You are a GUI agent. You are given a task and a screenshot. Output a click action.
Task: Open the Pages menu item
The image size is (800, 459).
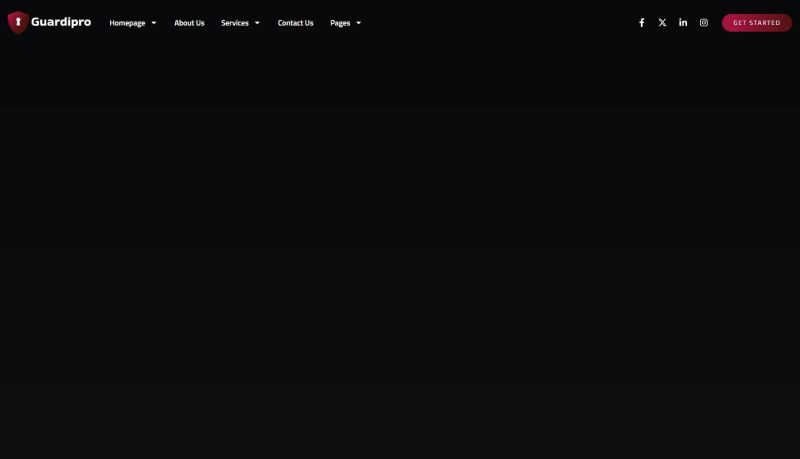click(x=340, y=23)
